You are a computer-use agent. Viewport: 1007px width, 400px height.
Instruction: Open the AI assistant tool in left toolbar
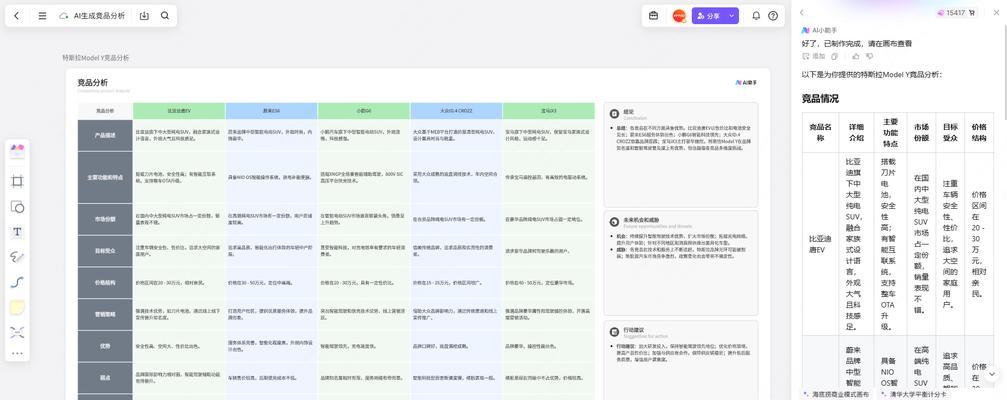(17, 150)
